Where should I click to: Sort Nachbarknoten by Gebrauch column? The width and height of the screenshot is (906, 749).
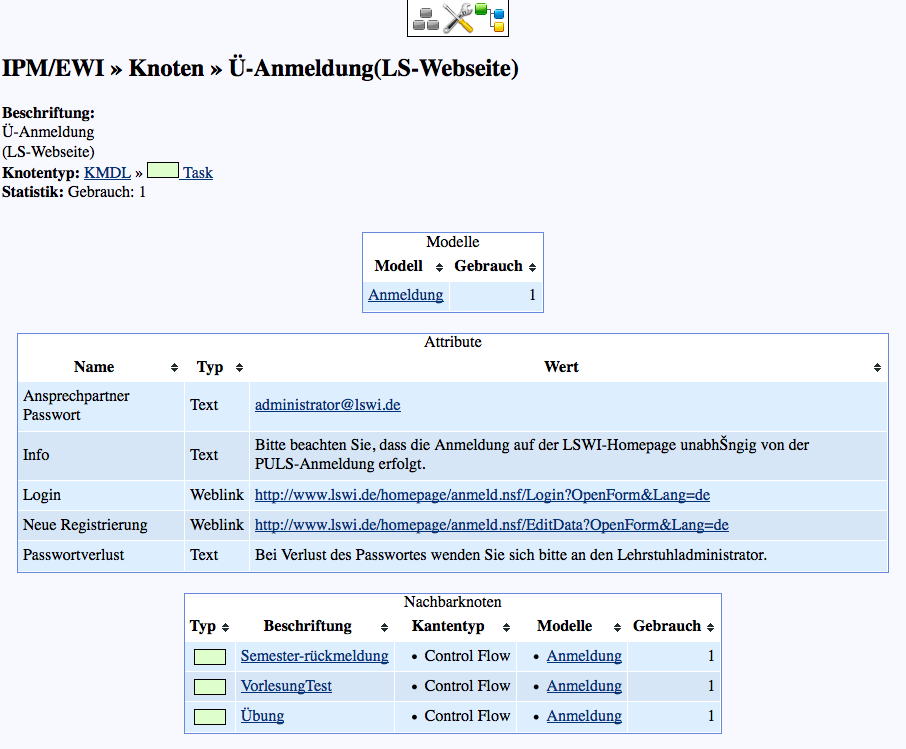(710, 627)
